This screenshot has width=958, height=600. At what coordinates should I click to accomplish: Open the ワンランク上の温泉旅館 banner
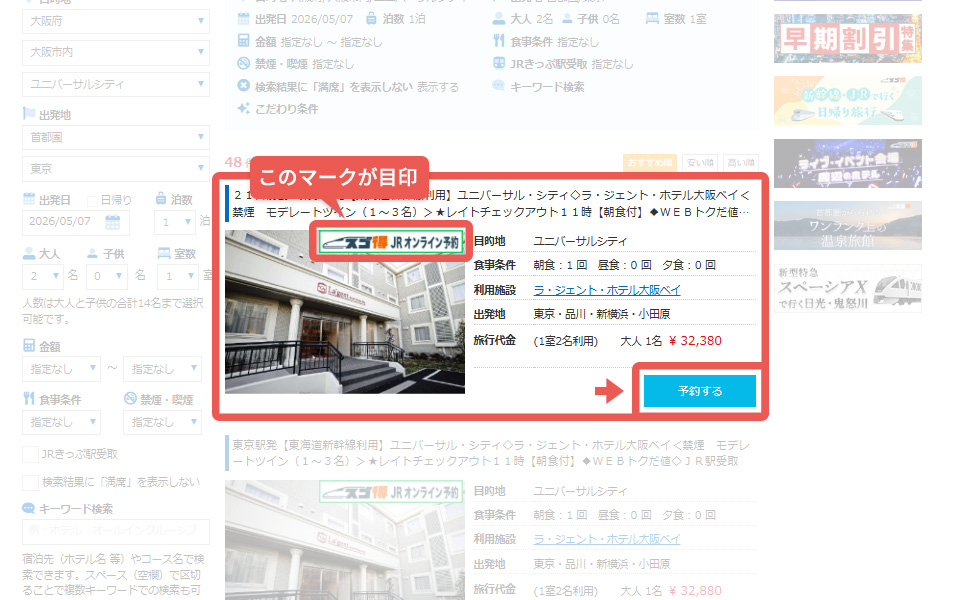click(848, 225)
